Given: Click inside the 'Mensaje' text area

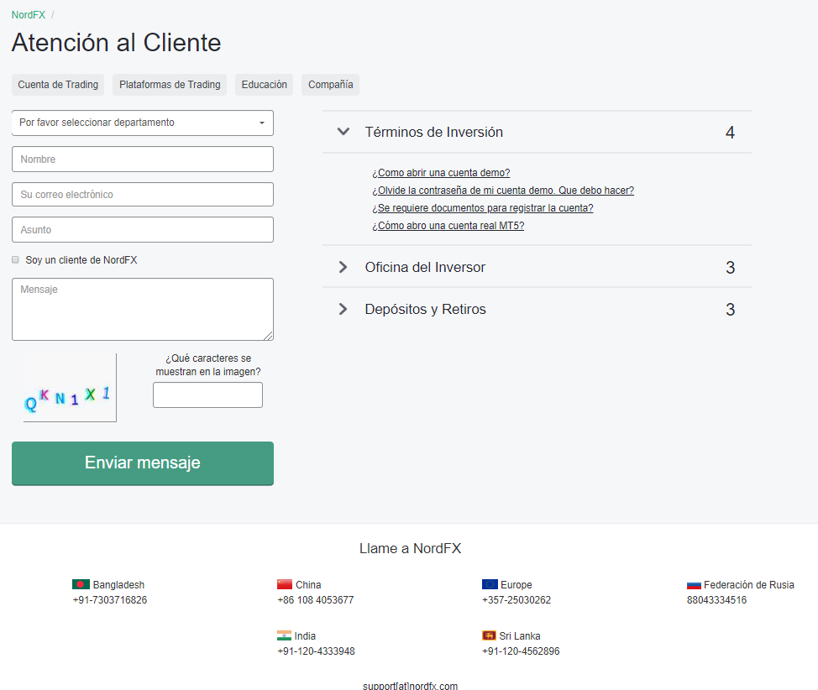Looking at the screenshot, I should tap(142, 308).
